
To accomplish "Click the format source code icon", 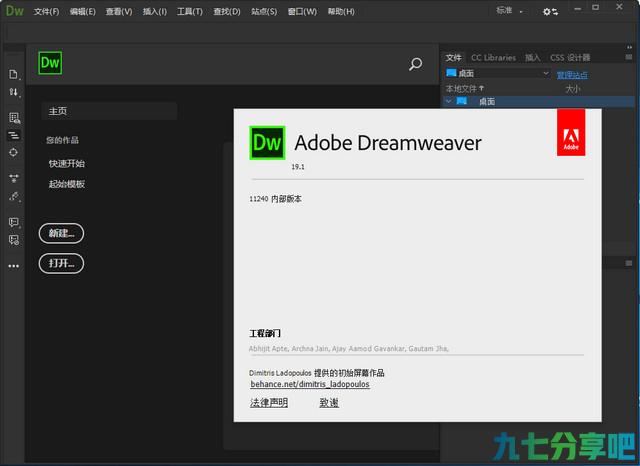I will (14, 135).
